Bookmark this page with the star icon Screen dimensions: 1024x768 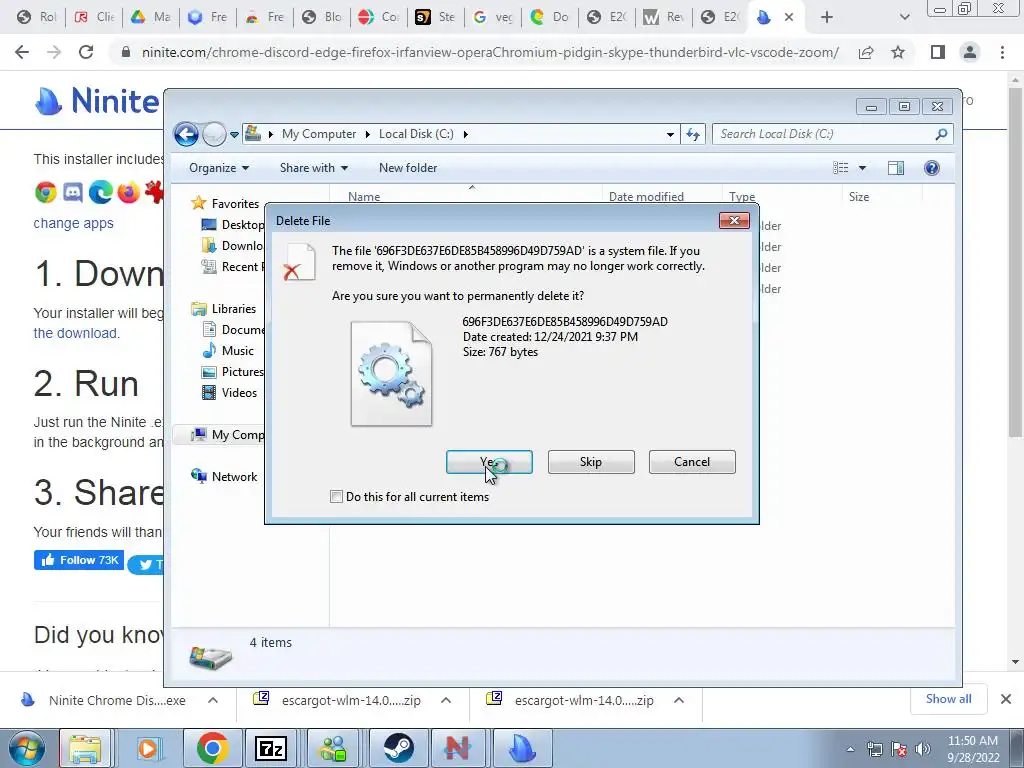tap(898, 52)
